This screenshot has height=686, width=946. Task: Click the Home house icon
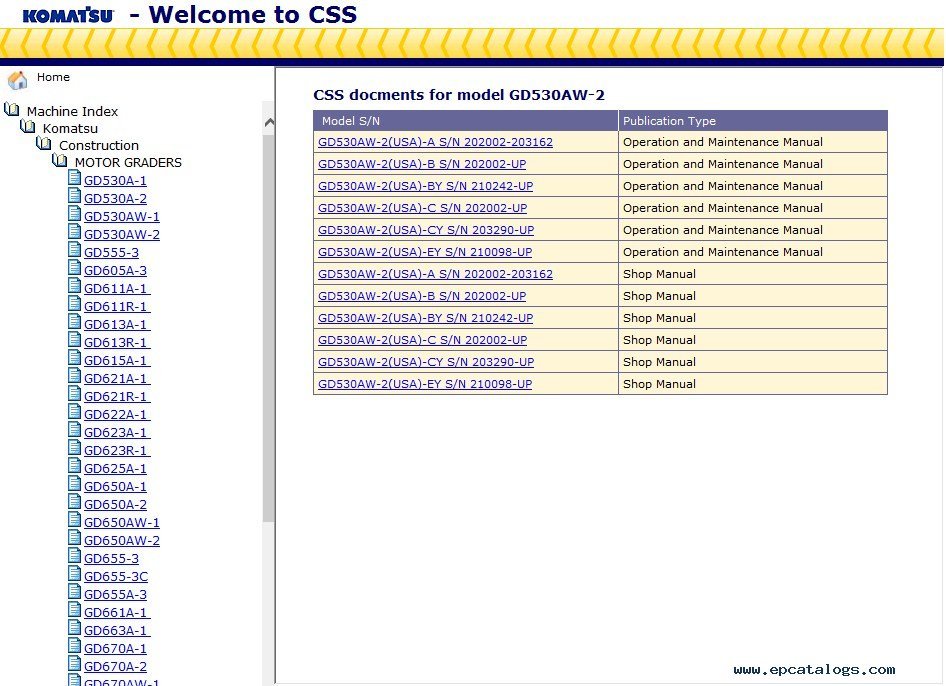(x=17, y=80)
